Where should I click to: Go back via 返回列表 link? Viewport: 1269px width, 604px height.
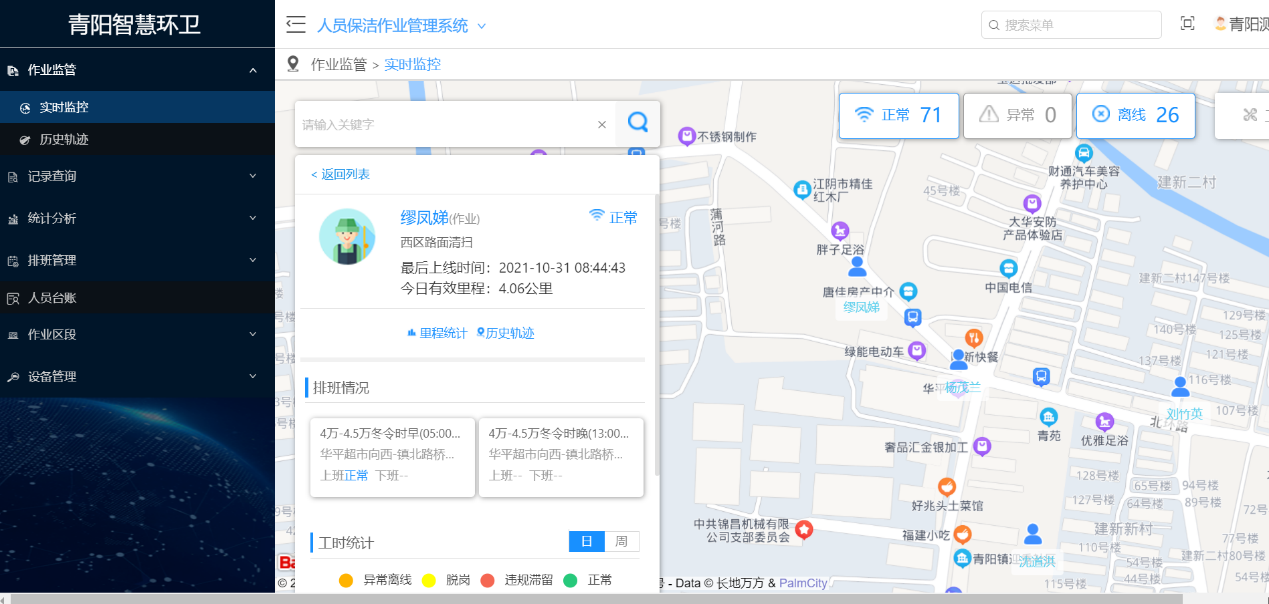point(340,174)
